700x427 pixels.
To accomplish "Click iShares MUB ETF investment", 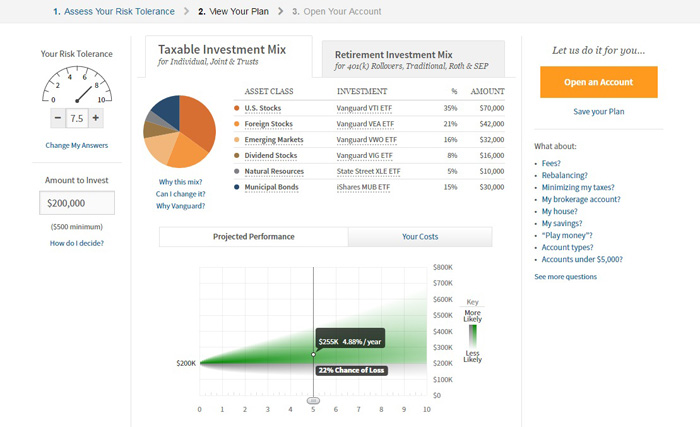I will point(363,187).
